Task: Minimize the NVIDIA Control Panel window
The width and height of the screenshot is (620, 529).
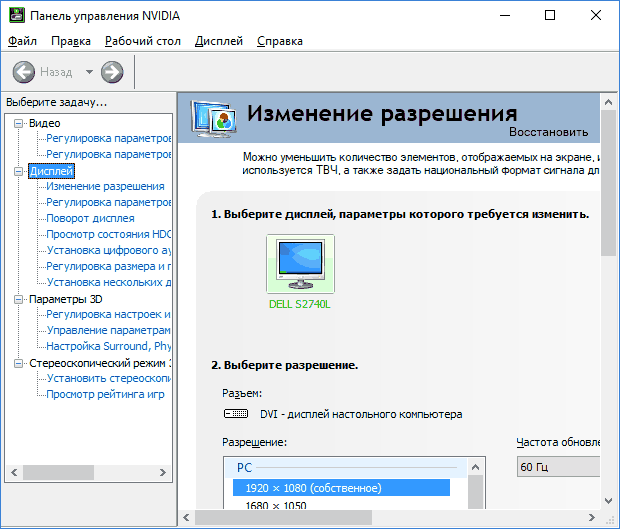Action: 505,15
